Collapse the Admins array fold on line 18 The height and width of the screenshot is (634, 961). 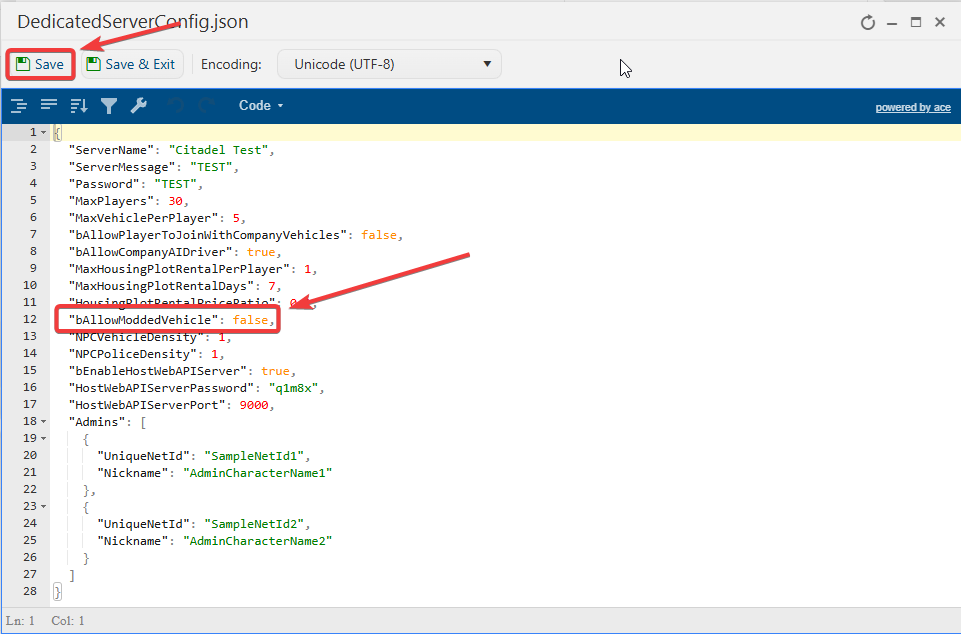point(44,421)
